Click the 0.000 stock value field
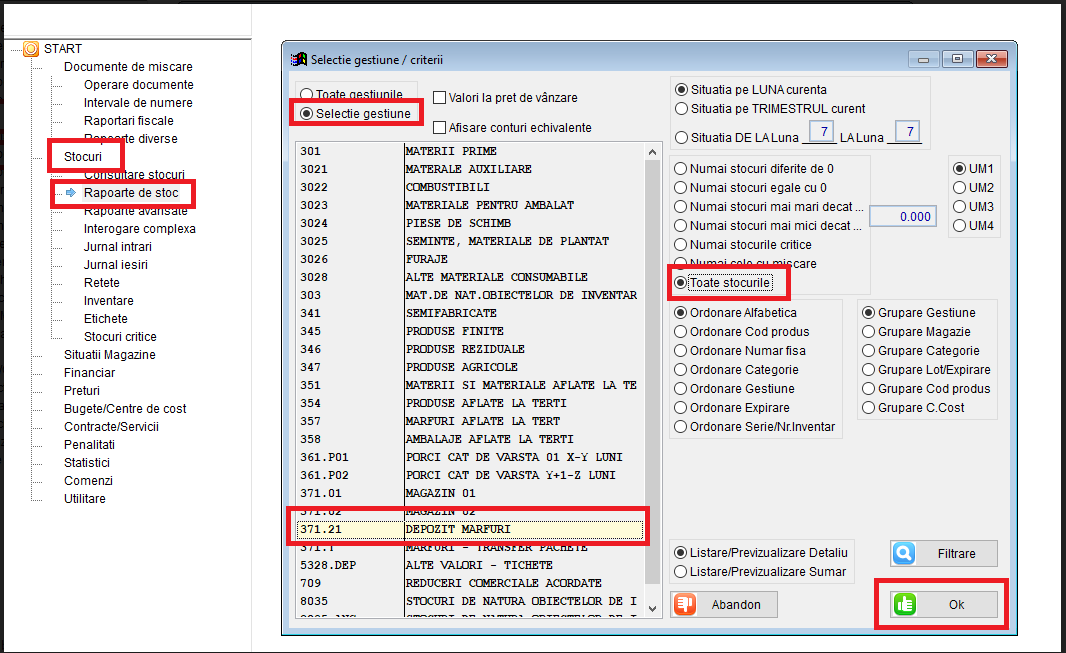This screenshot has width=1066, height=653. 902,216
